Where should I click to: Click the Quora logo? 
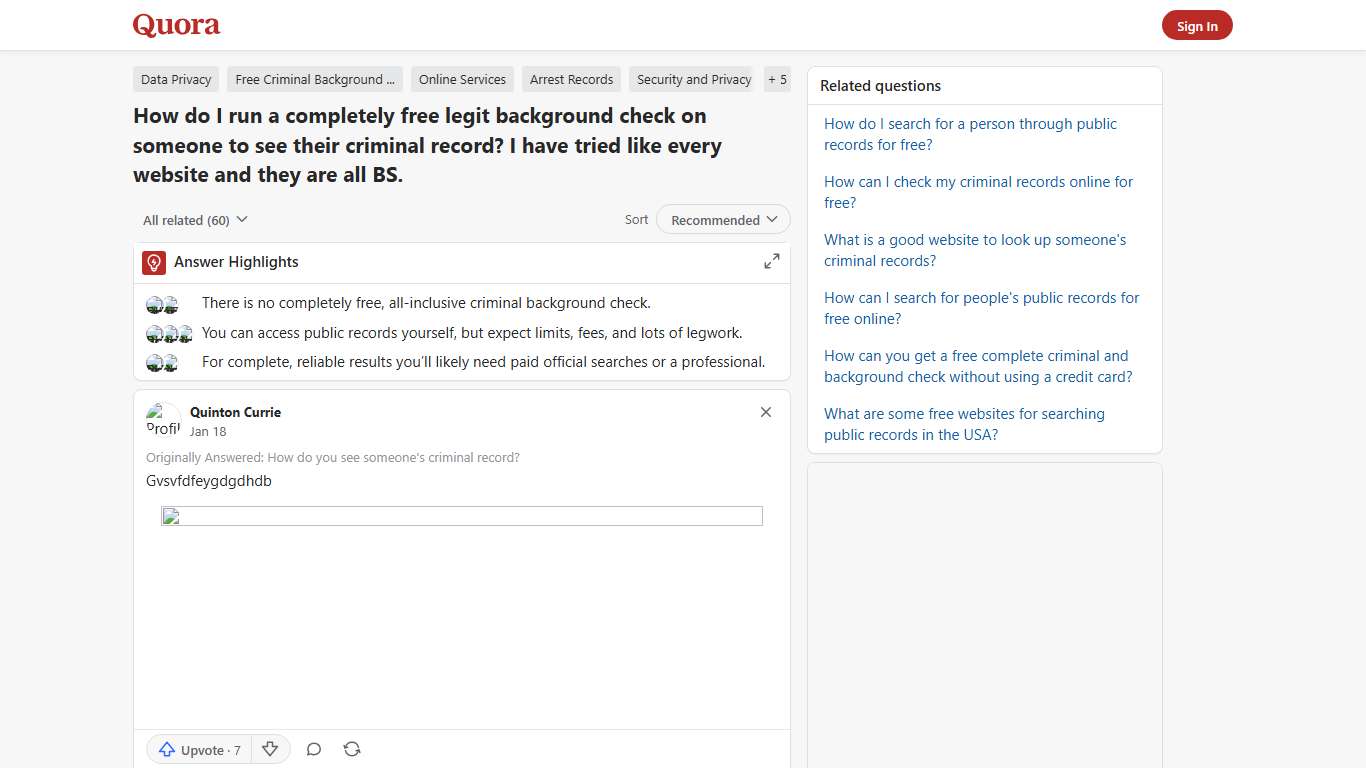(176, 25)
